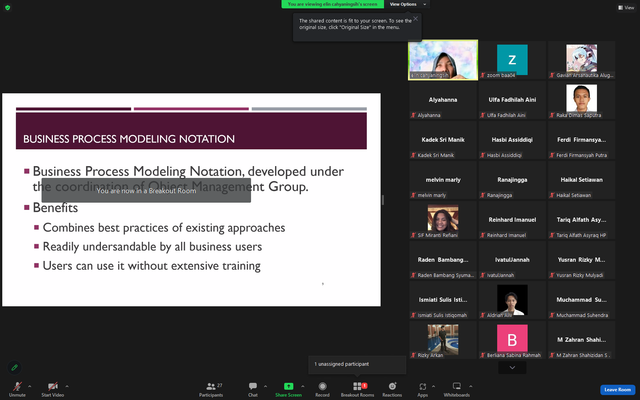Image resolution: width=640 pixels, height=400 pixels.
Task: Click the slide title Business Process Modeling Notation
Action: (x=129, y=139)
